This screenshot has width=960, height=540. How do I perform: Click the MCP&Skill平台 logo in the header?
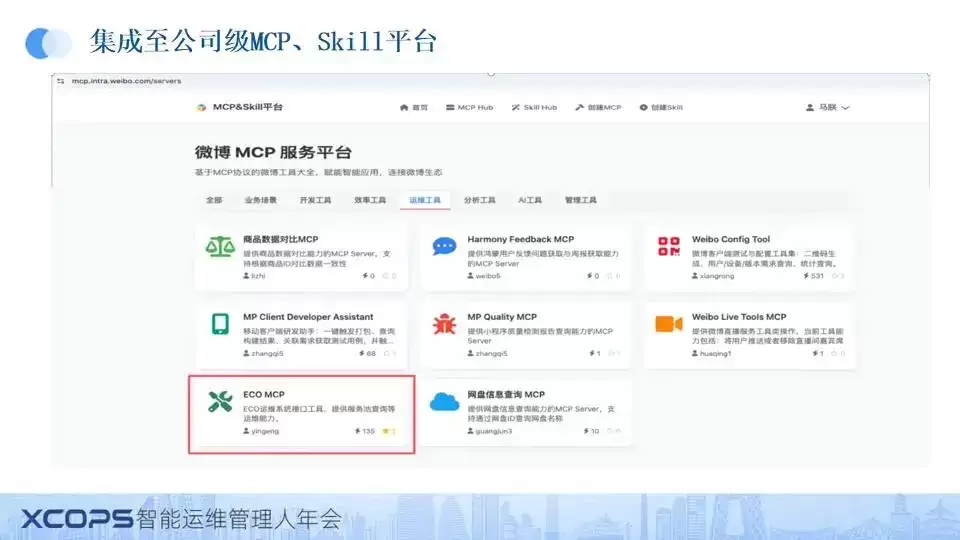pyautogui.click(x=239, y=107)
